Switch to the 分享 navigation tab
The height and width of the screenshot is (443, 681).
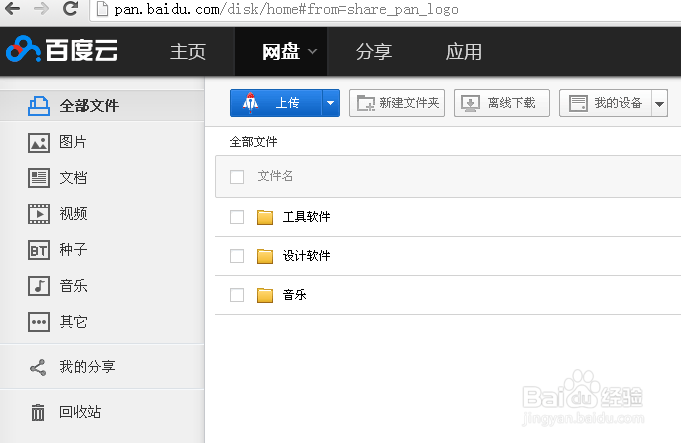click(x=374, y=52)
